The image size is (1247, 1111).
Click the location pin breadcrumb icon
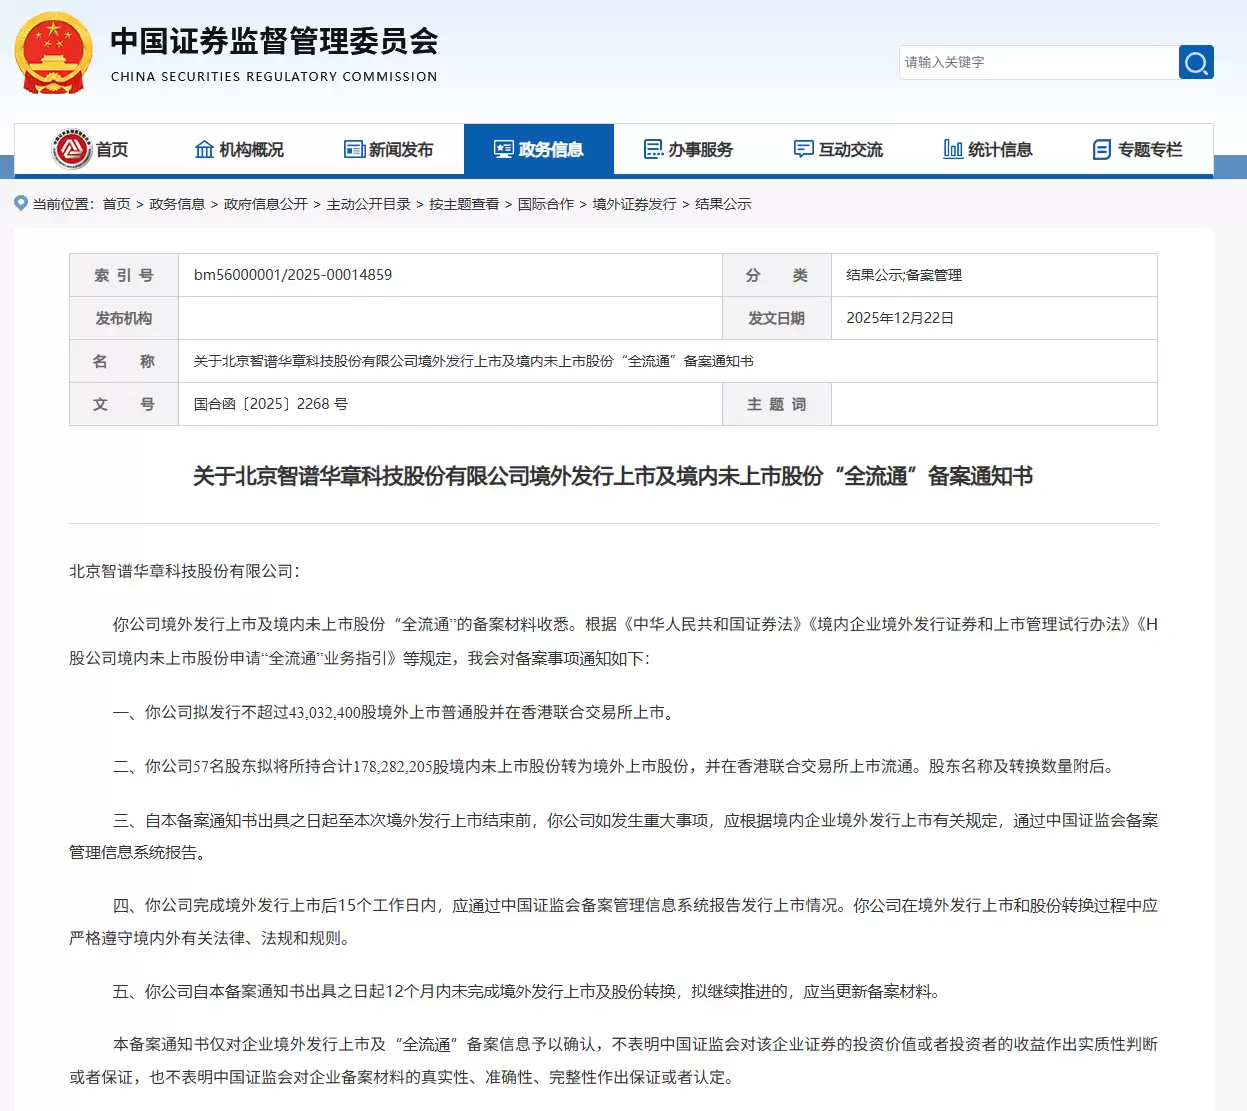[x=20, y=203]
